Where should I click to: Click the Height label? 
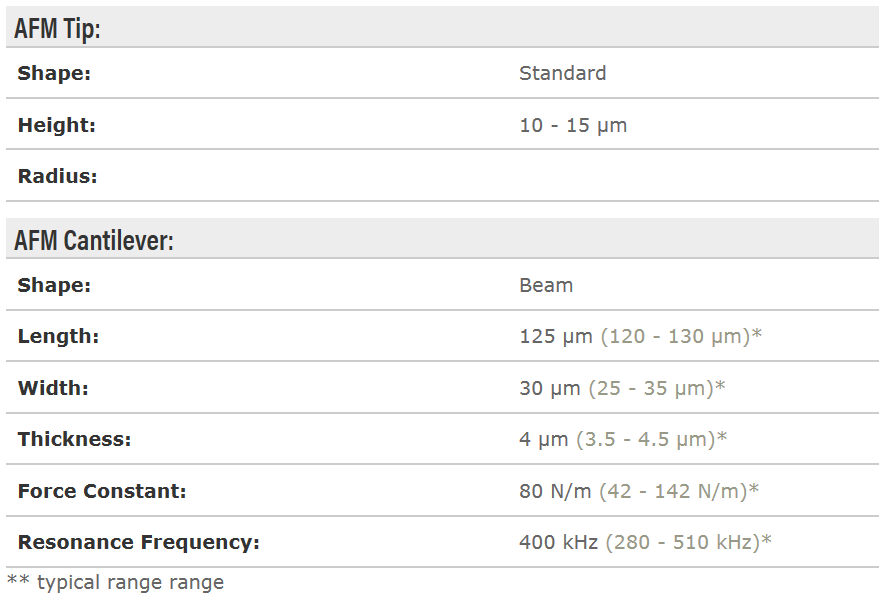coord(57,125)
